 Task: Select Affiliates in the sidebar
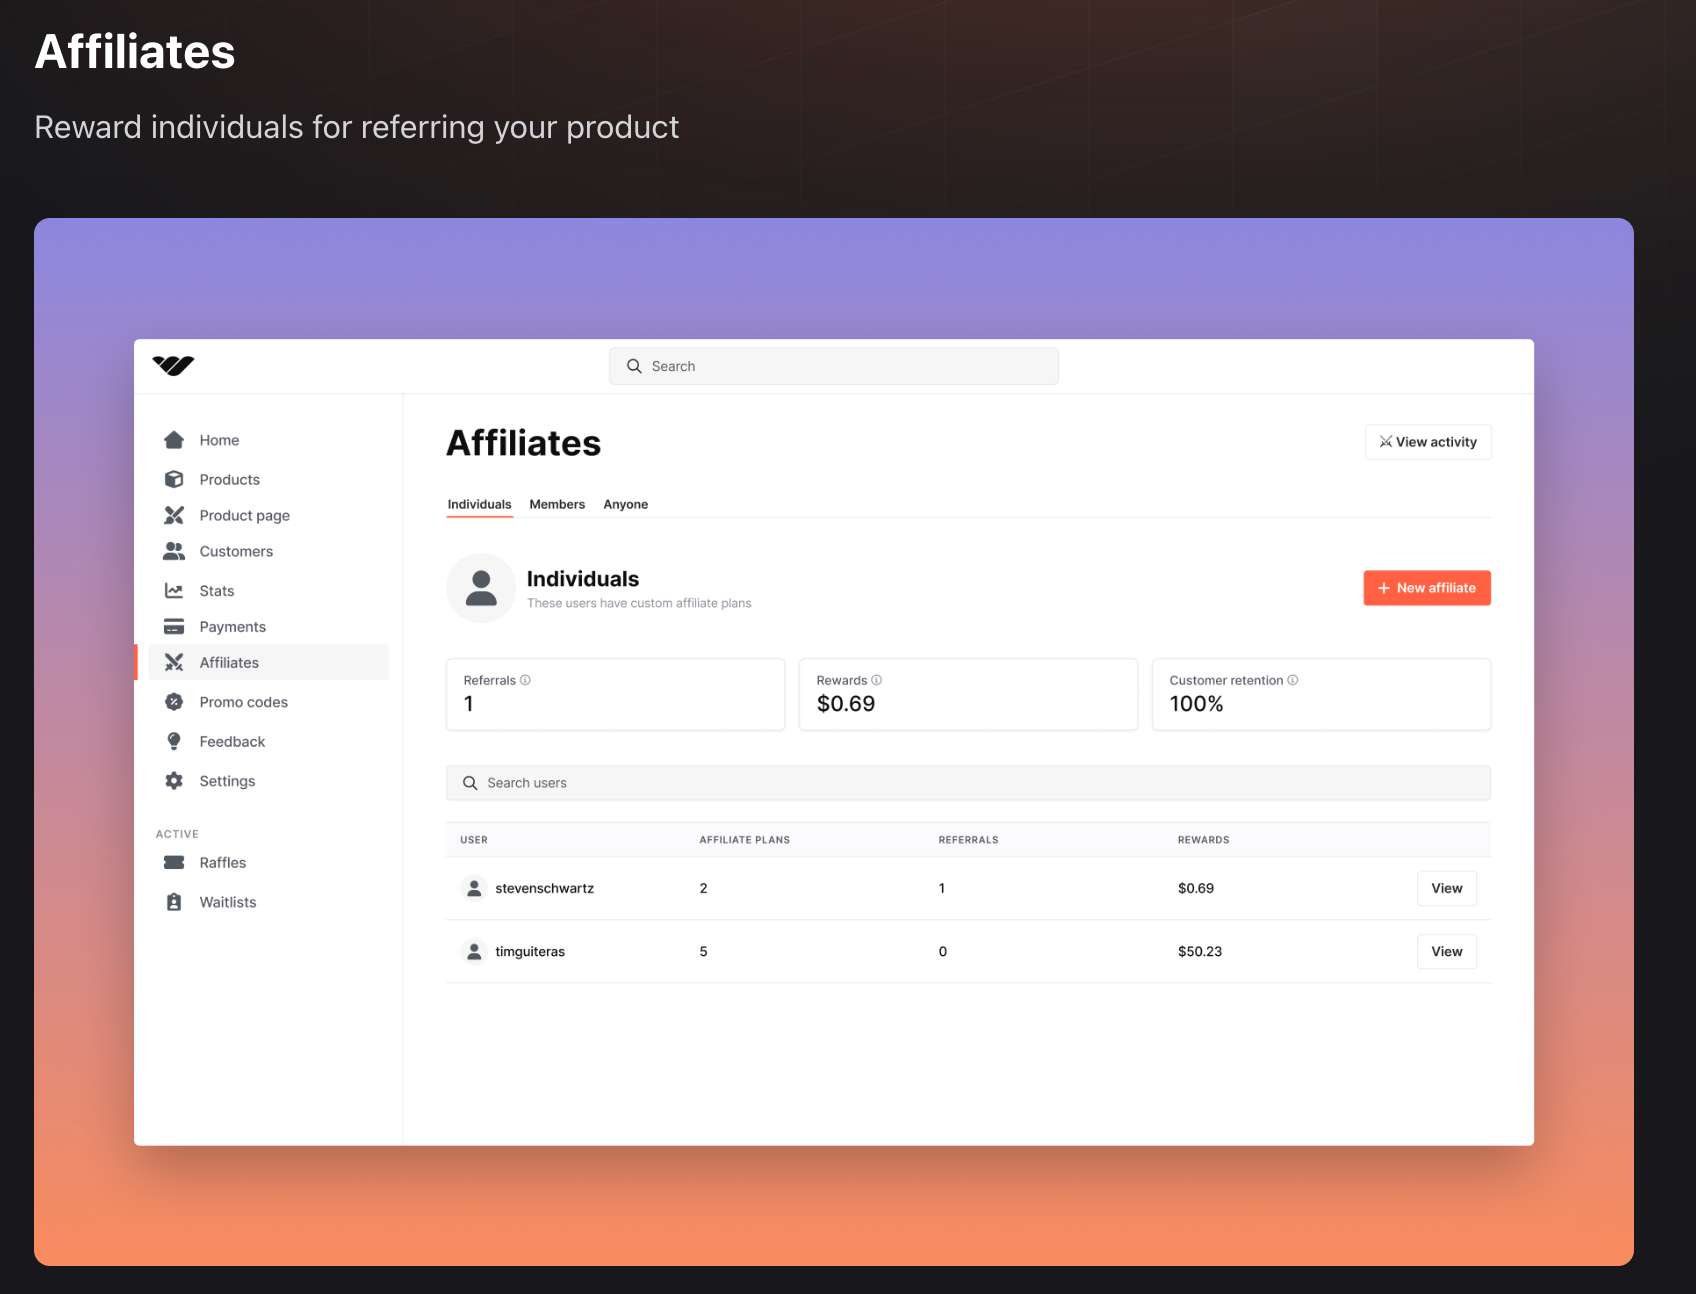pyautogui.click(x=269, y=662)
